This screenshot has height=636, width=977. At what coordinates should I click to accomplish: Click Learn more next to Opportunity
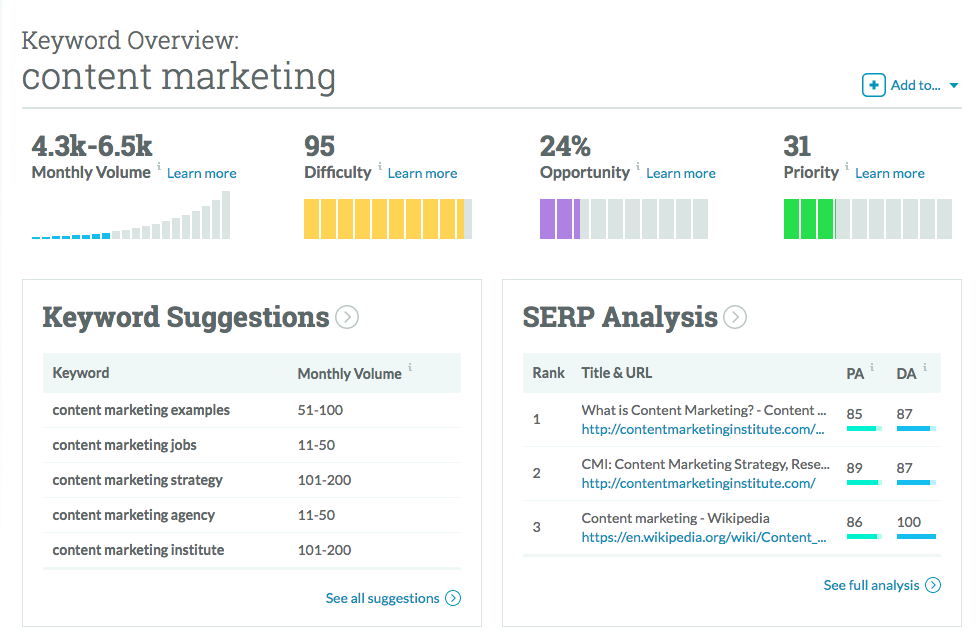click(680, 174)
